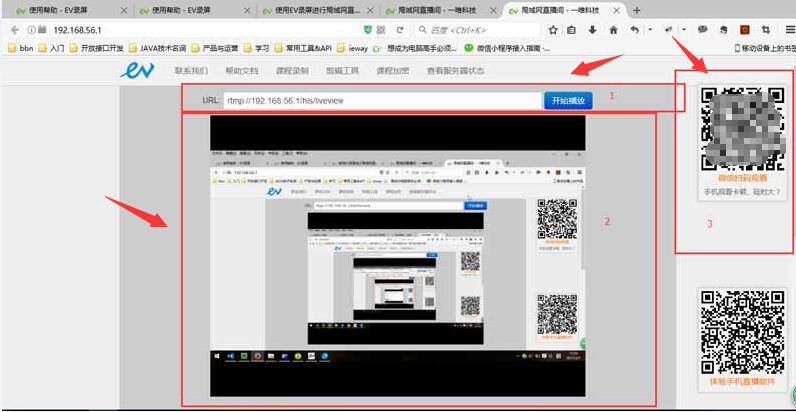This screenshot has height=412, width=796.
Task: Click the EV logo on the page header
Action: click(x=137, y=71)
